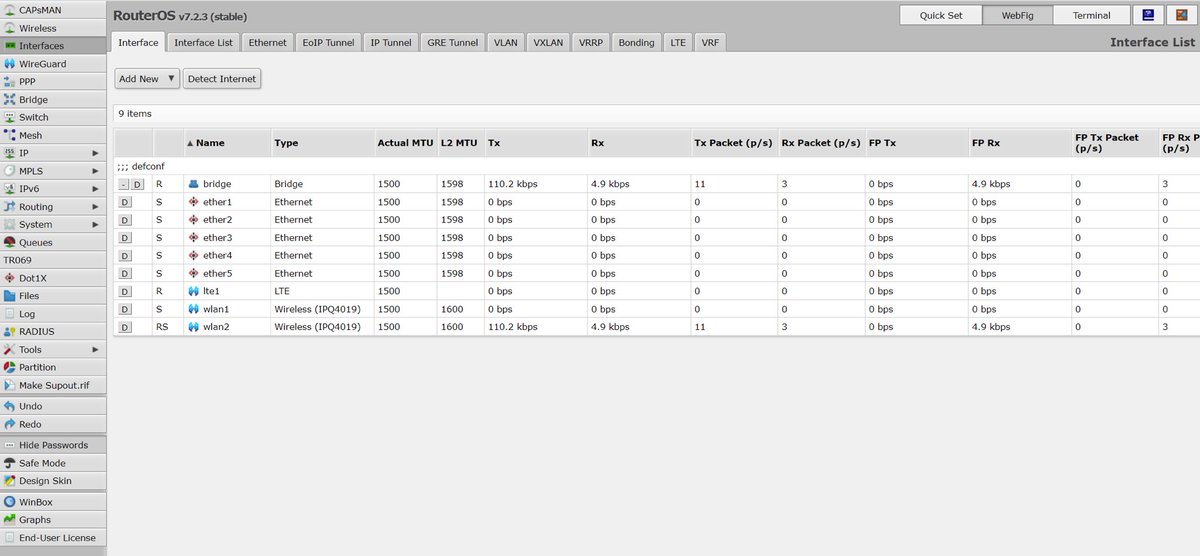Image resolution: width=1200 pixels, height=556 pixels.
Task: Open the Bridge menu in sidebar
Action: click(53, 100)
